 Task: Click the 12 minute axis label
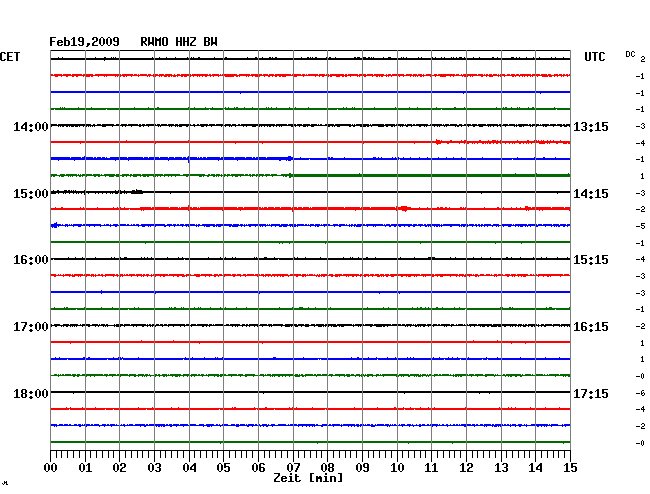(466, 467)
